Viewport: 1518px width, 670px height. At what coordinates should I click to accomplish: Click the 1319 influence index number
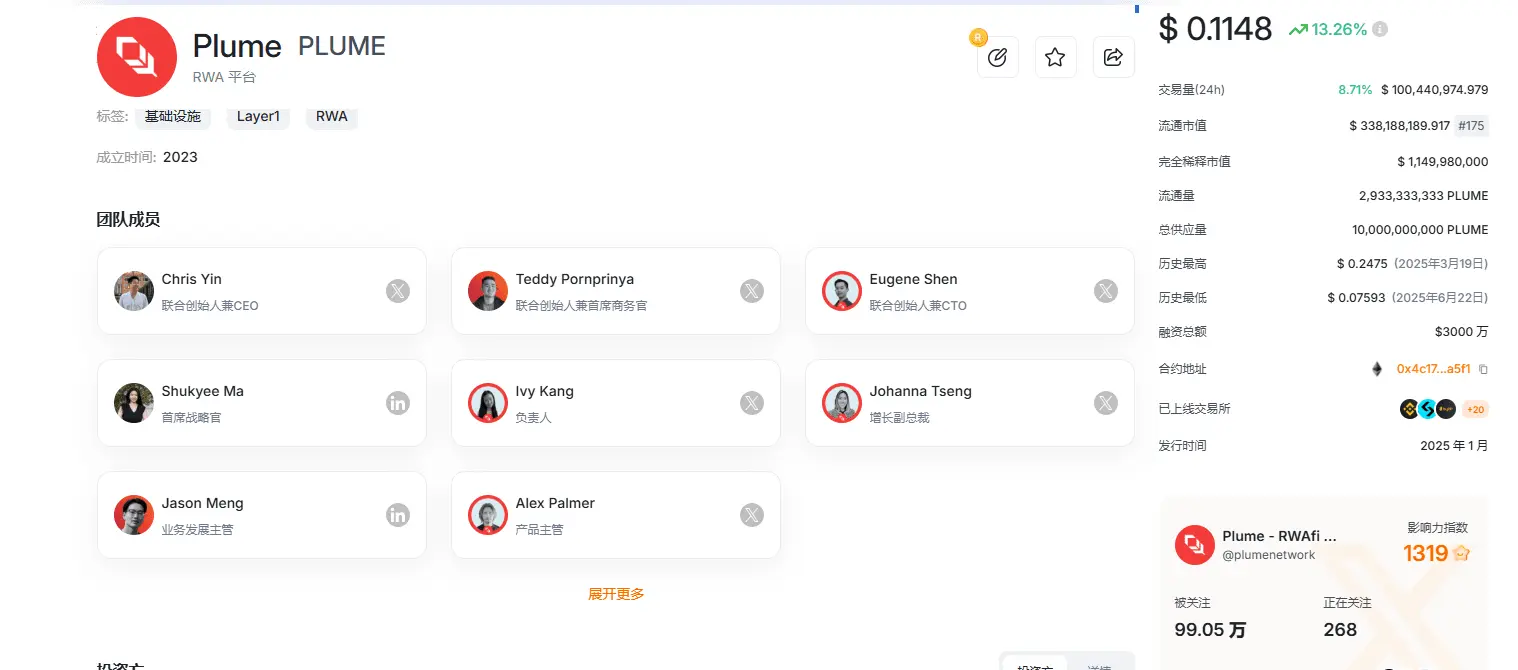tap(1425, 553)
